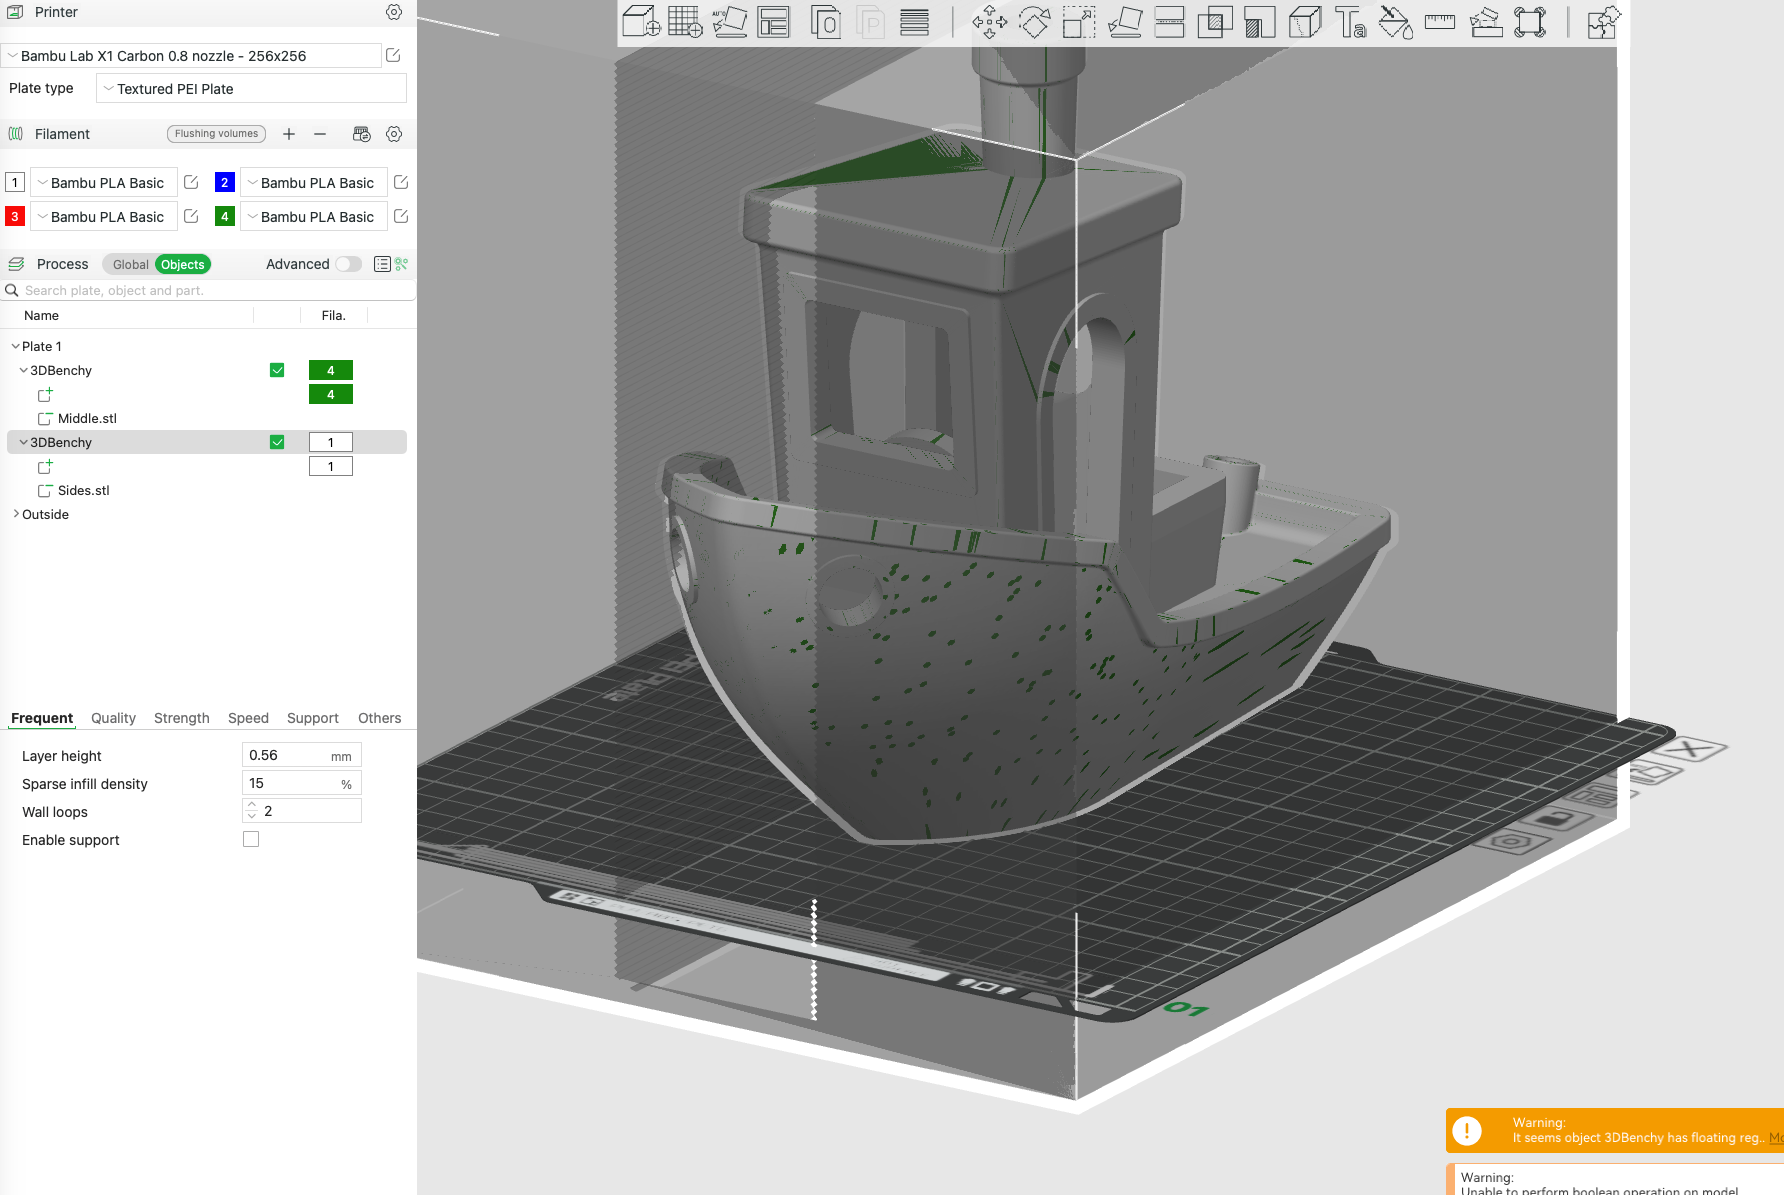Remove the plate with the X icon
1784x1195 pixels.
[1691, 748]
